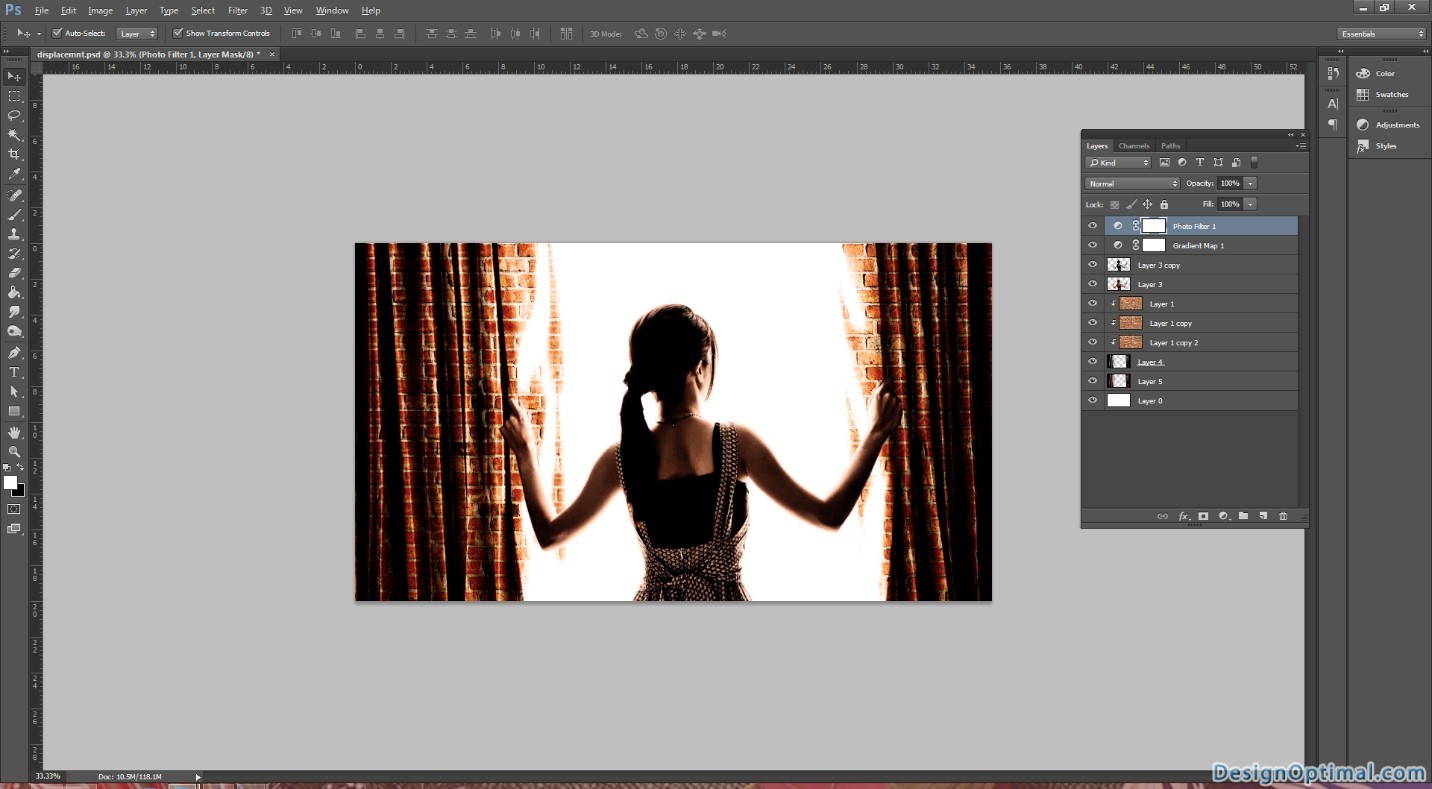Open the File menu
This screenshot has height=789, width=1432.
coord(41,10)
